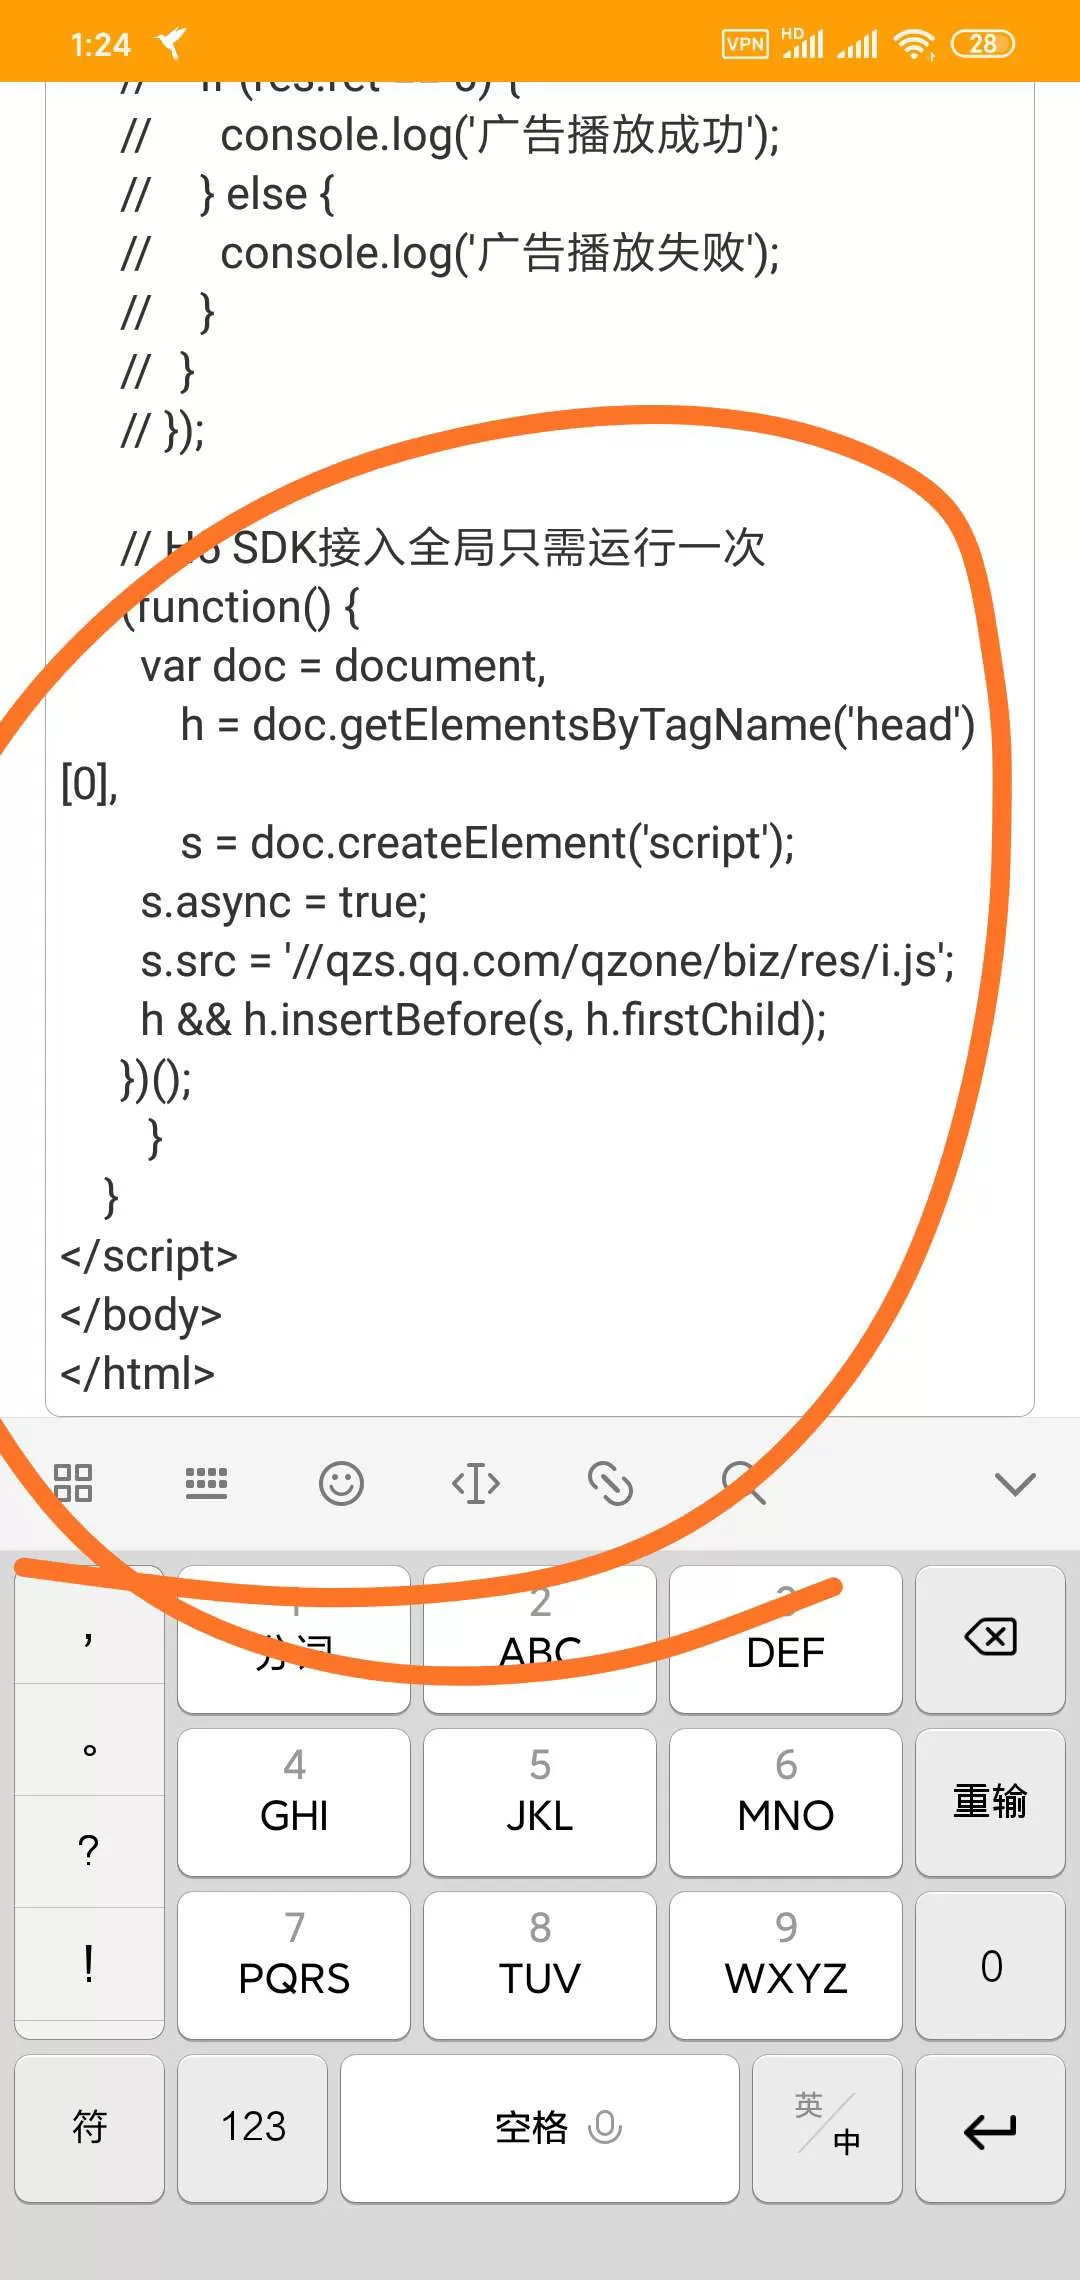Tap the '})();' line
The width and height of the screenshot is (1080, 2280).
[x=156, y=1080]
